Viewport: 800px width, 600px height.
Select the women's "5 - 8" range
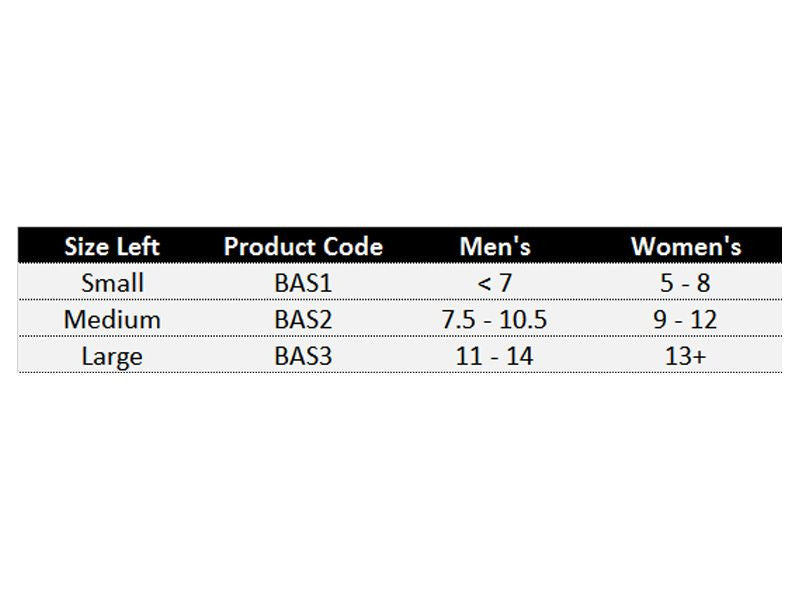coord(685,283)
